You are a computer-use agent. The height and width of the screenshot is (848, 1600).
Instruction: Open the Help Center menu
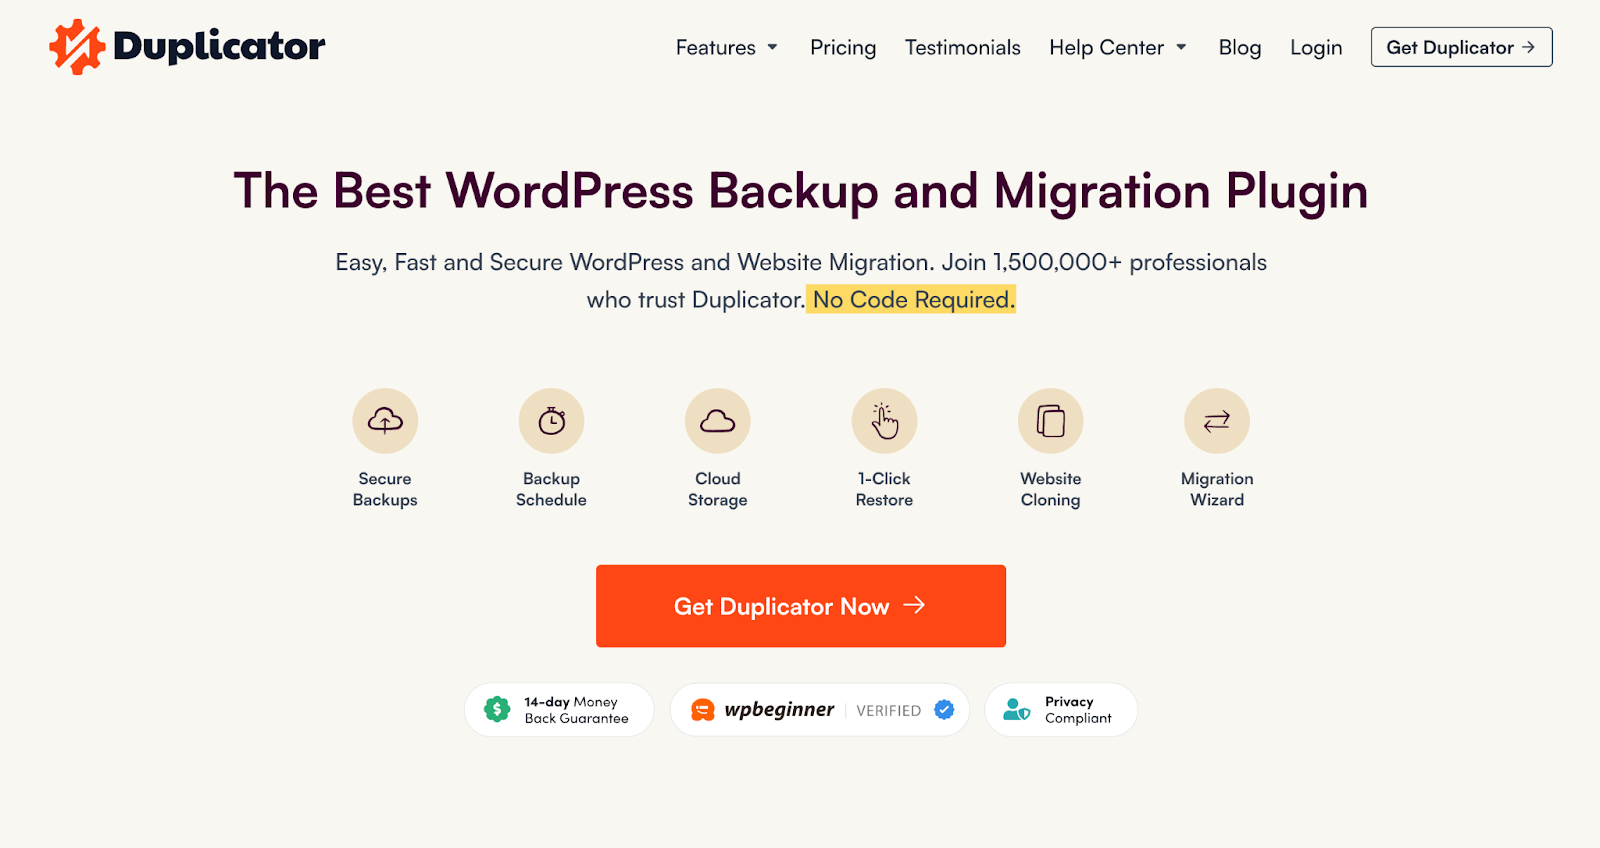click(1106, 47)
